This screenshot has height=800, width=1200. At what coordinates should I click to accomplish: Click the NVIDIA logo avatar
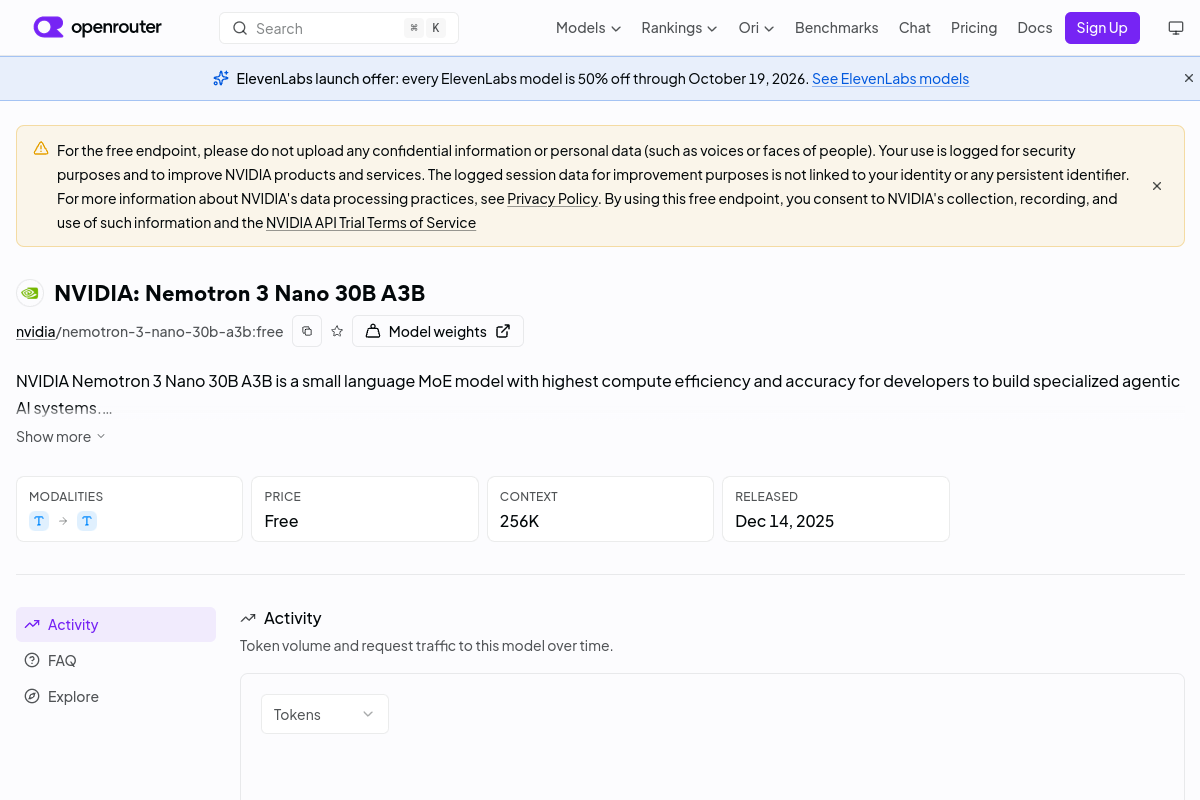click(30, 293)
